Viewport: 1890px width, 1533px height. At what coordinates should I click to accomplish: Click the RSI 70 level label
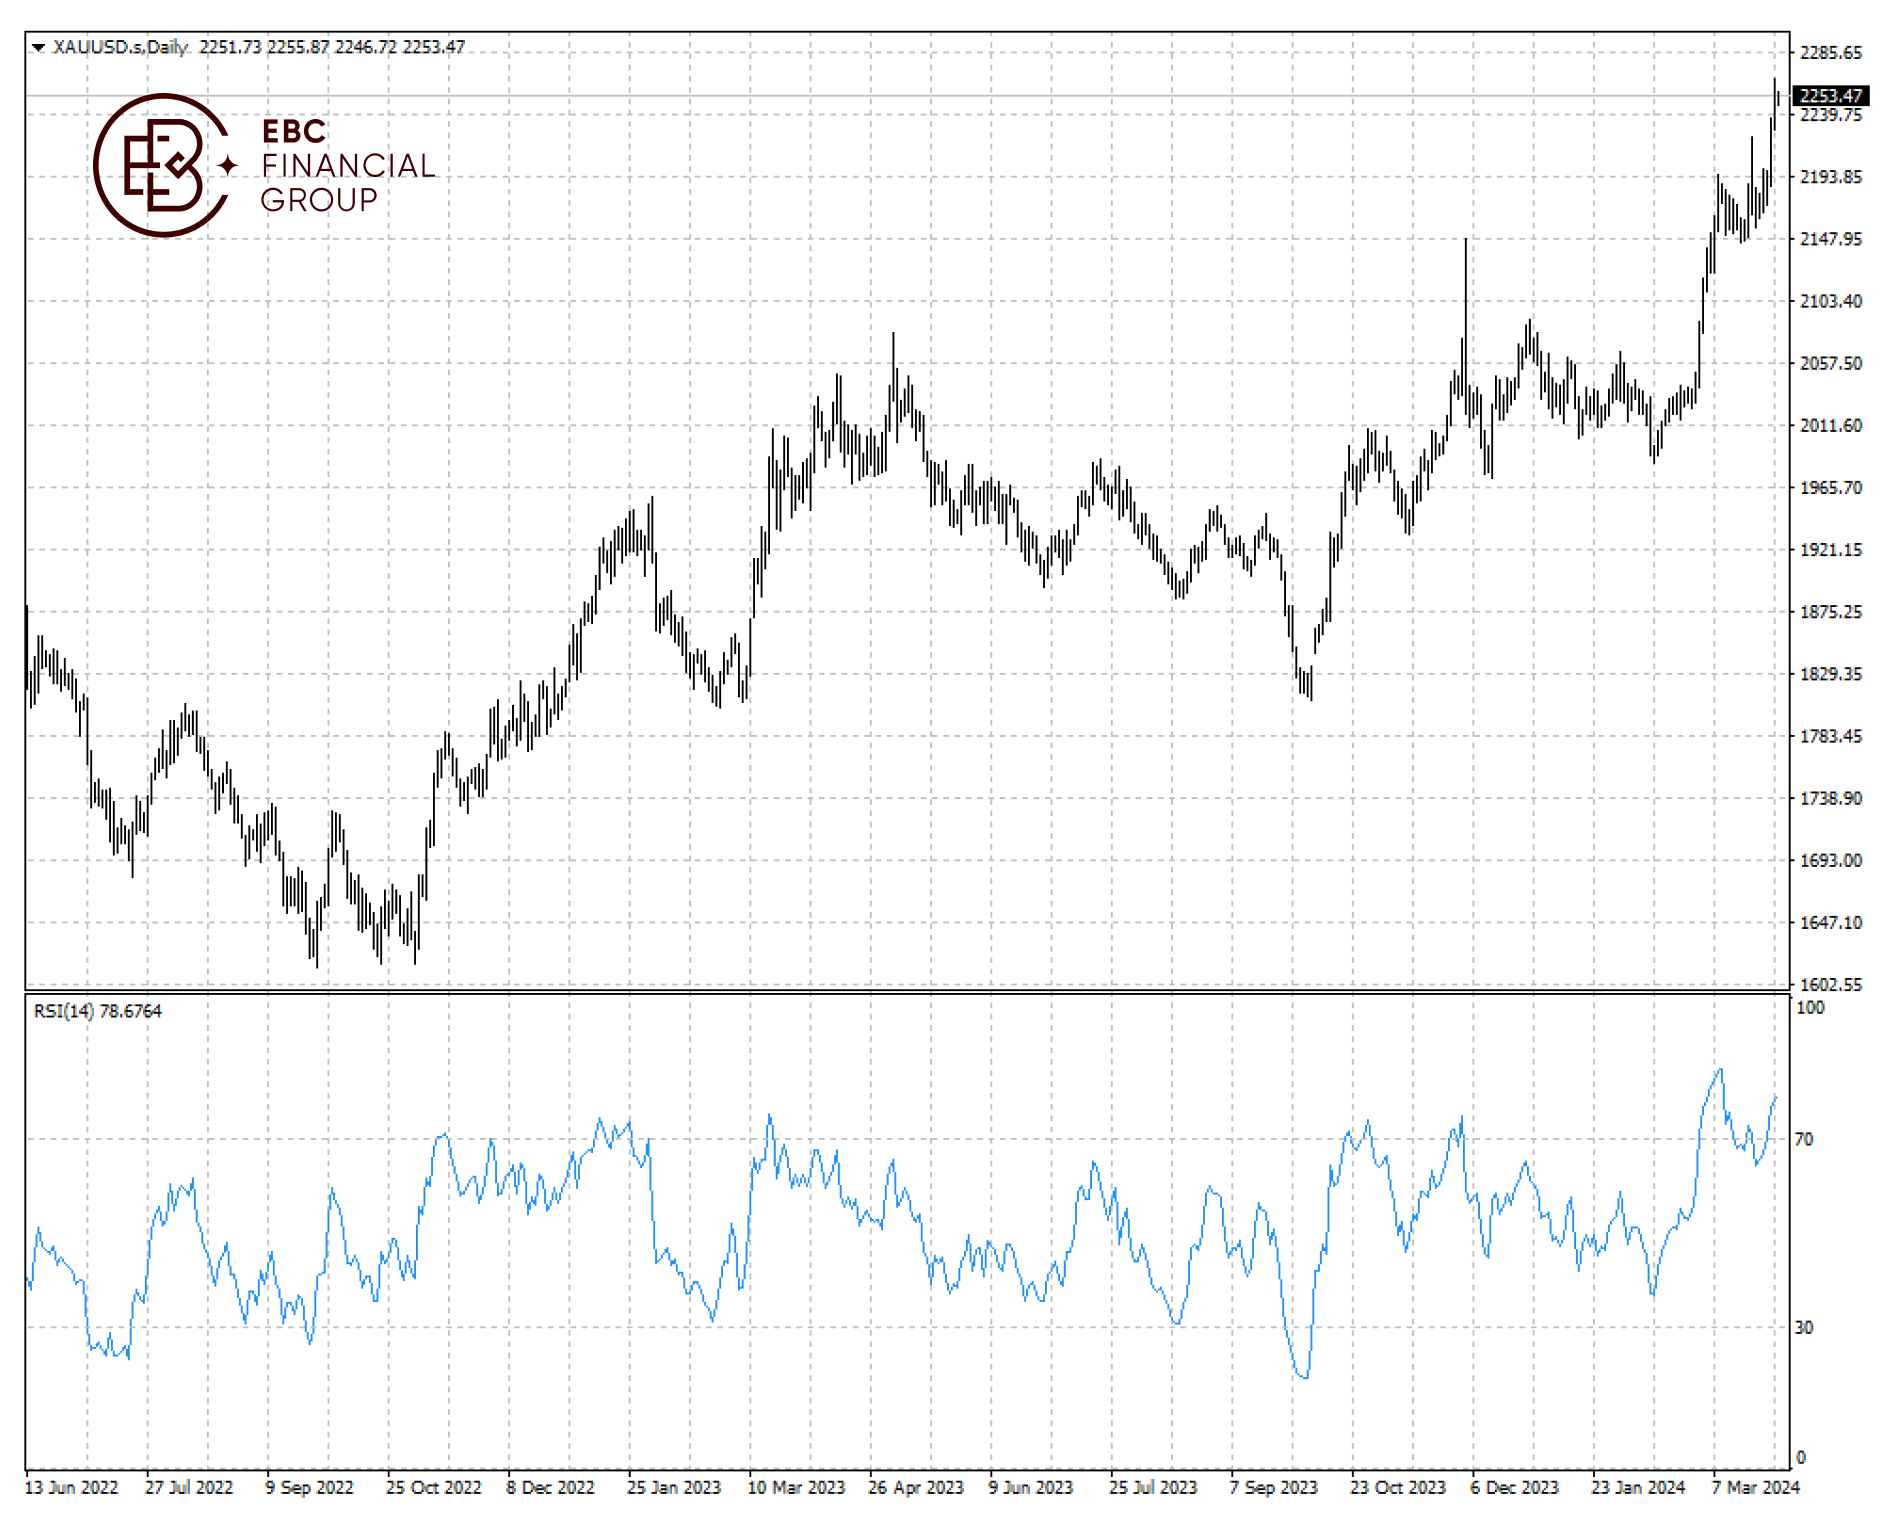pos(1804,1139)
